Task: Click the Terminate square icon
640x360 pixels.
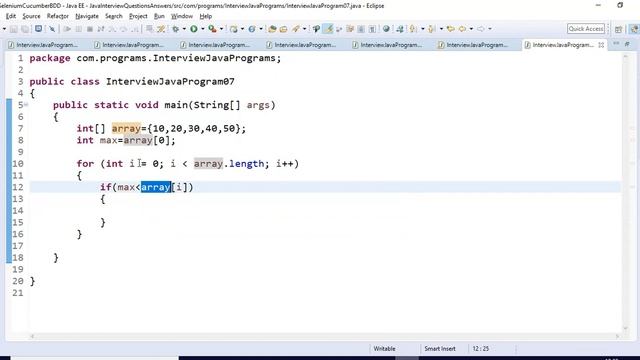Action: coord(90,29)
